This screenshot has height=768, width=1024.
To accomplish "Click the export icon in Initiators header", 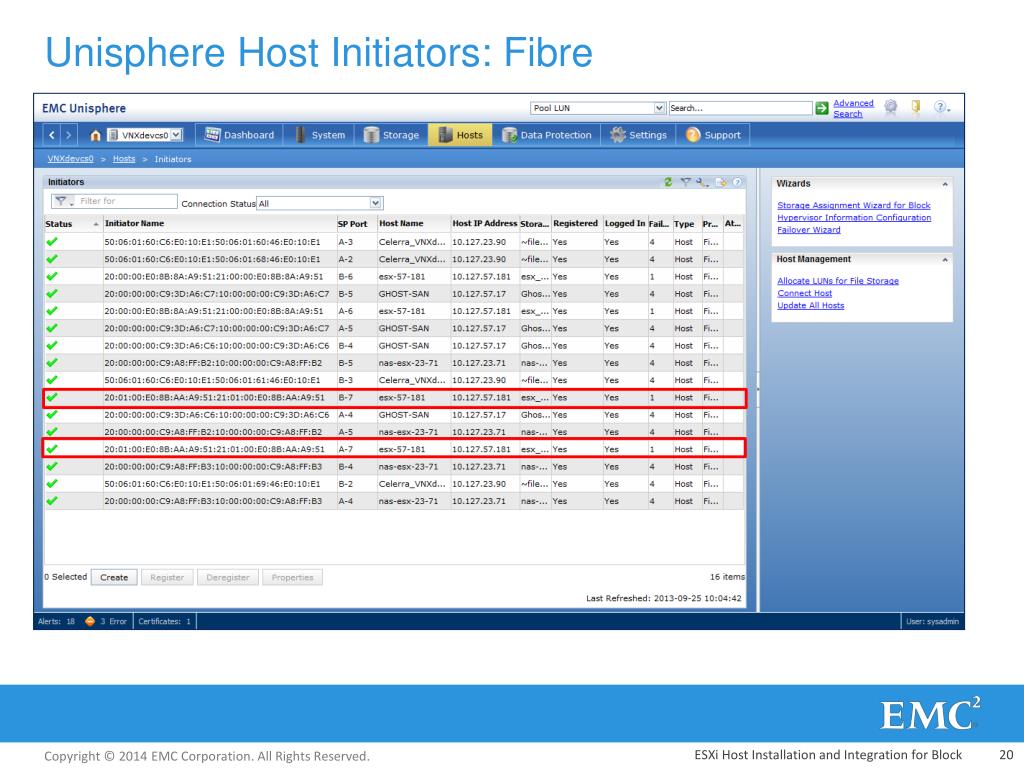I will [x=721, y=182].
